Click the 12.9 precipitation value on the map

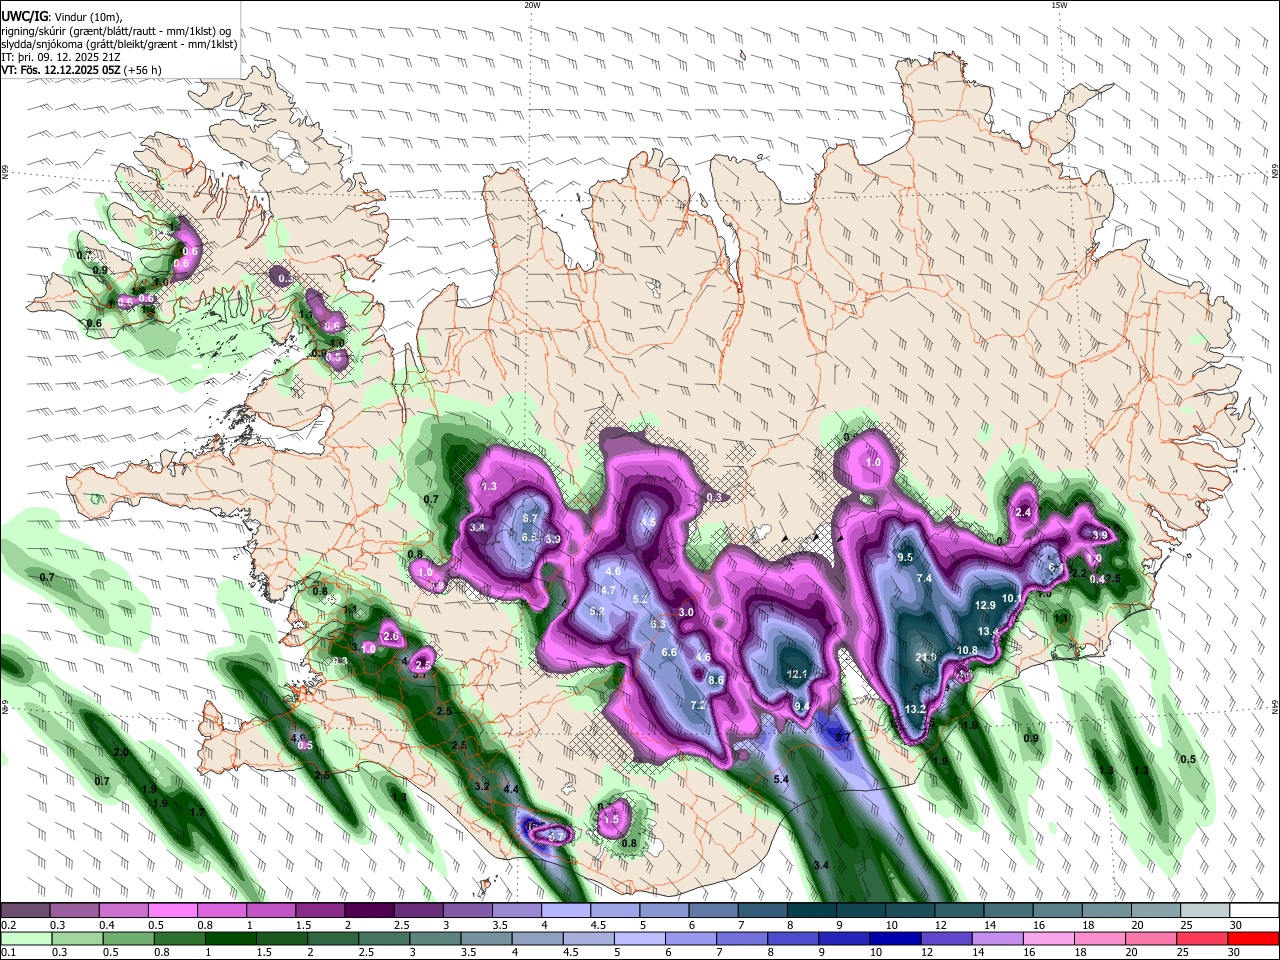(x=985, y=605)
